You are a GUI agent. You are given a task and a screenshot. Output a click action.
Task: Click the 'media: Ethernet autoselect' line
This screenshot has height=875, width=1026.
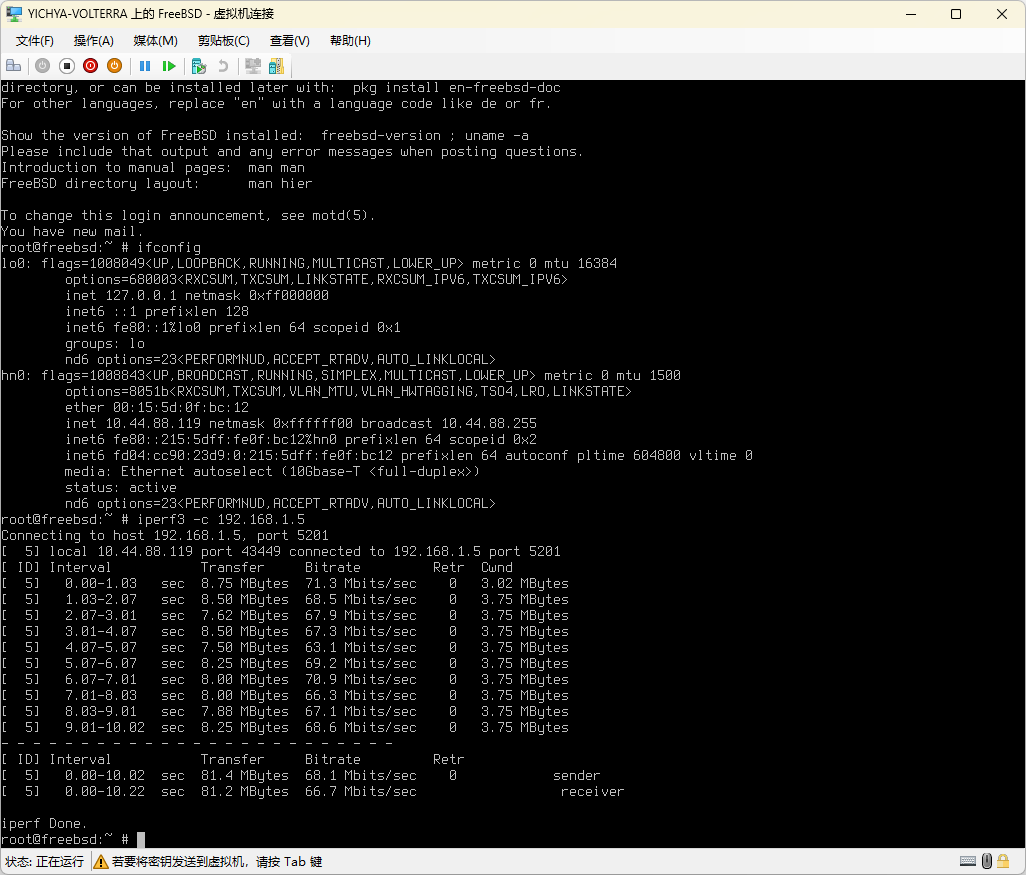click(x=272, y=471)
